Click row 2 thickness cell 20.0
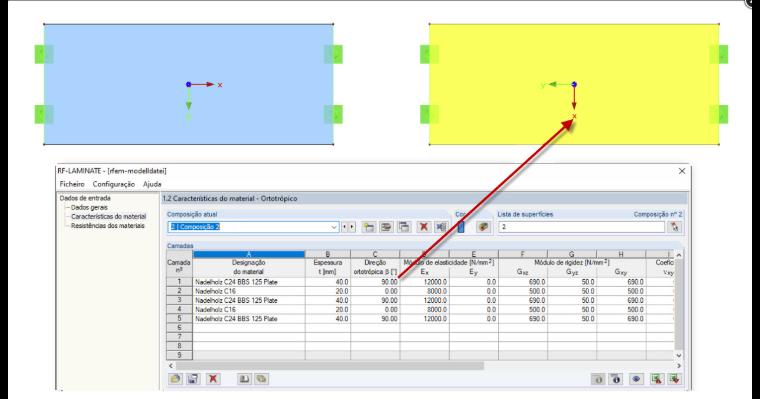760x399 pixels. pos(328,291)
